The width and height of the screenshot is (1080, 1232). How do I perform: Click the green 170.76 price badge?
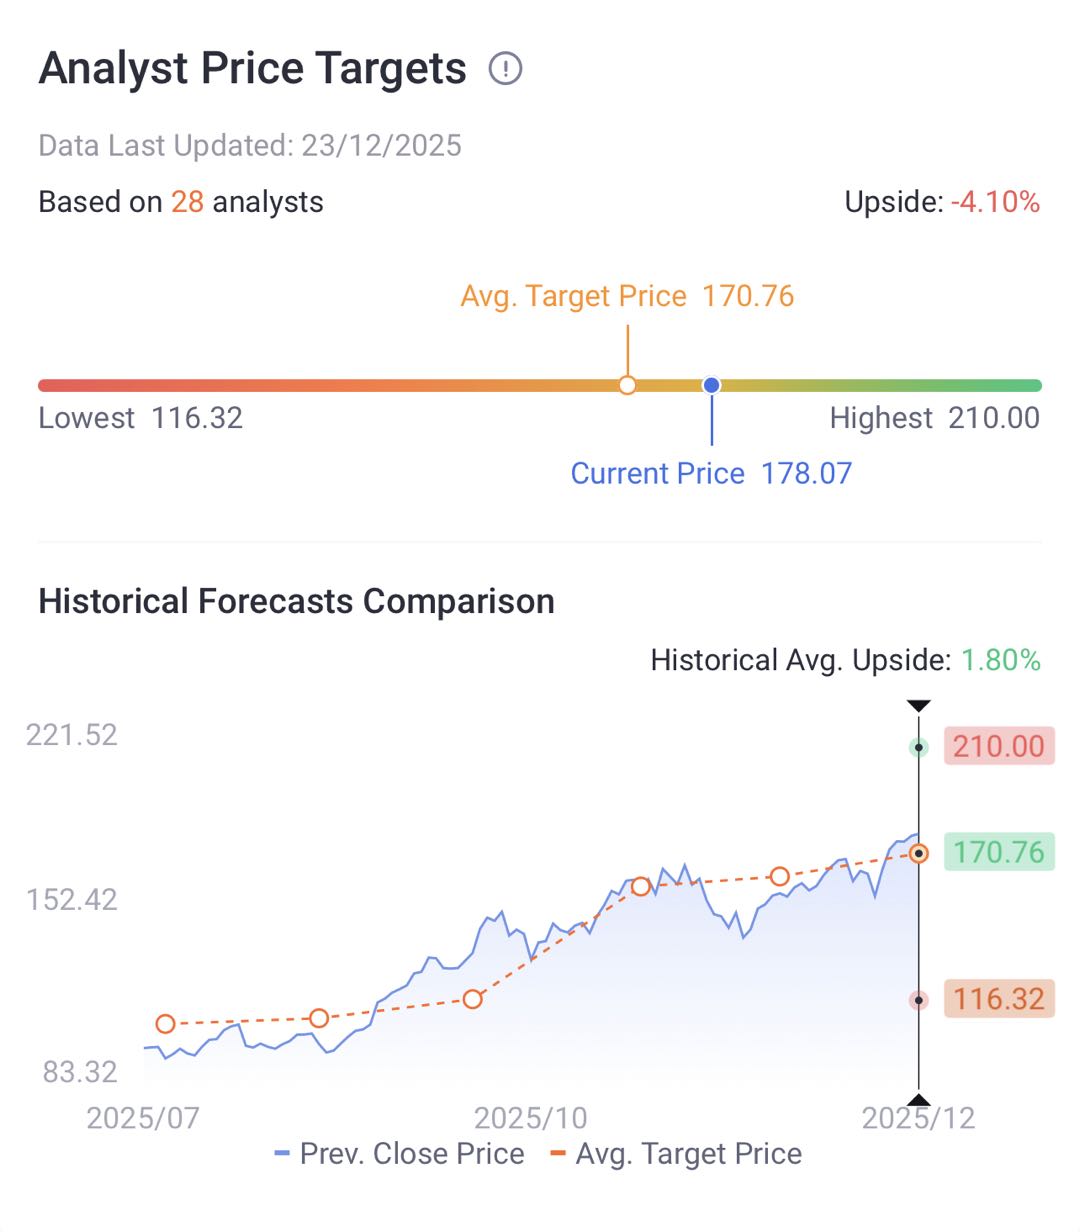(x=998, y=852)
